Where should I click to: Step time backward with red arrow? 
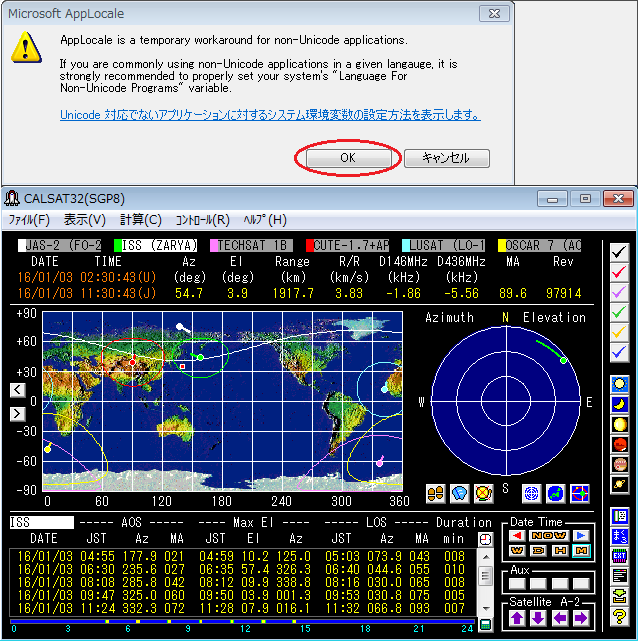pyautogui.click(x=517, y=536)
